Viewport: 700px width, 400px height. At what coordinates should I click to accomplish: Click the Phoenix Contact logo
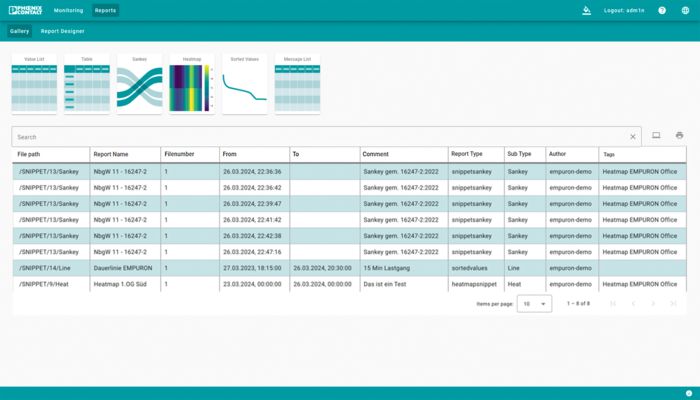coord(25,10)
